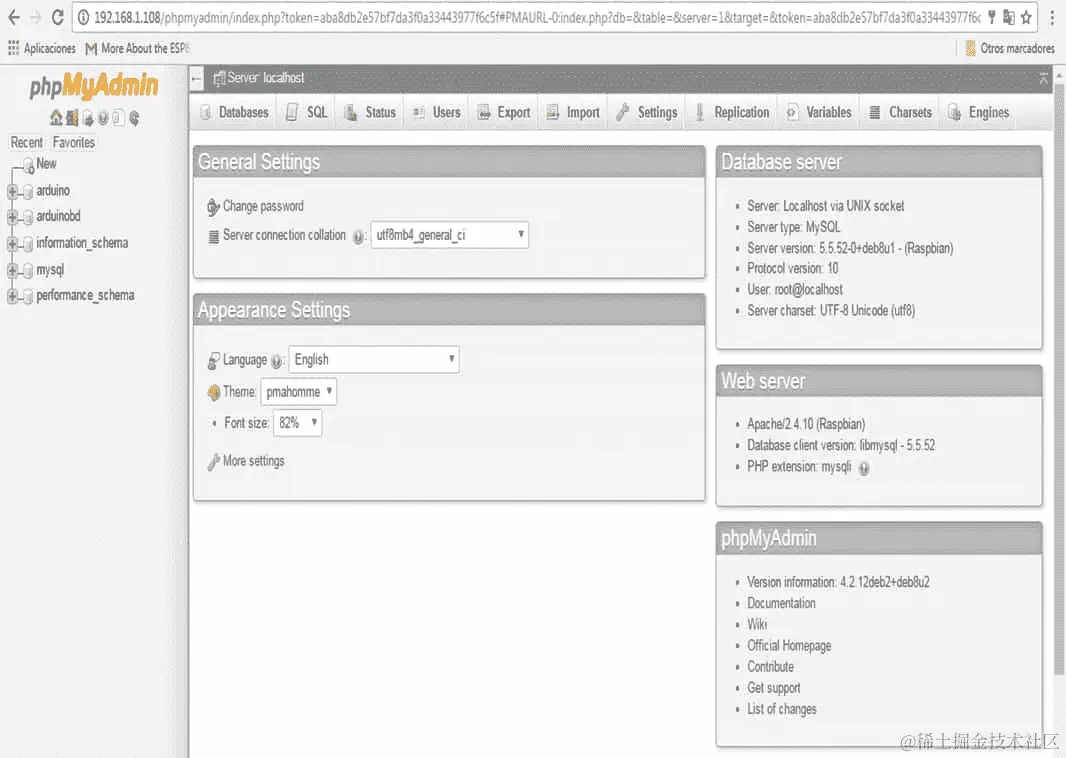The width and height of the screenshot is (1066, 758).
Task: Open the Engines tab
Action: tap(978, 113)
